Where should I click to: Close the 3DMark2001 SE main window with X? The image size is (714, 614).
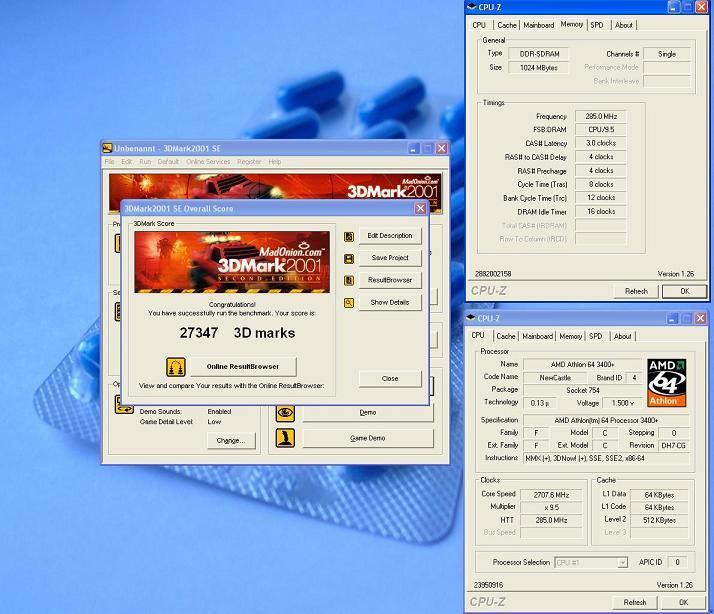(442, 148)
